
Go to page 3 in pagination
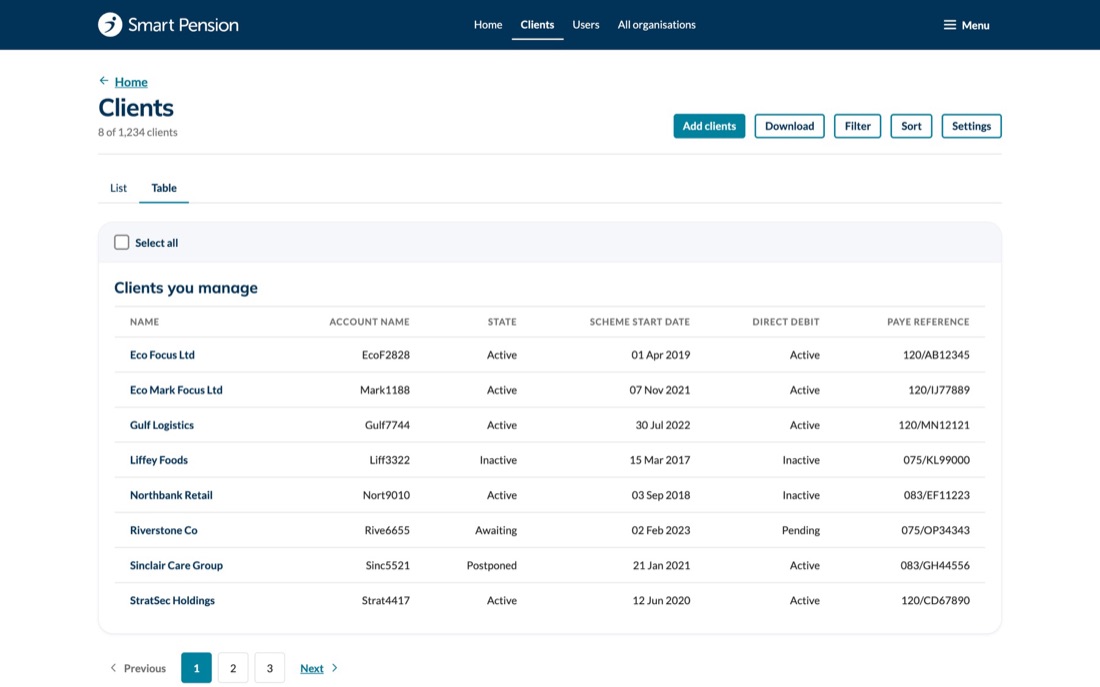[269, 668]
